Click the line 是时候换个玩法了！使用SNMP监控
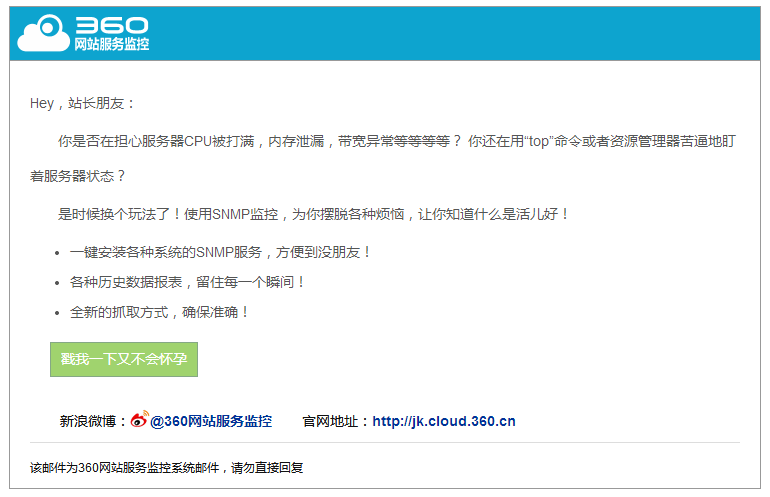The height and width of the screenshot is (497, 770). pos(313,214)
